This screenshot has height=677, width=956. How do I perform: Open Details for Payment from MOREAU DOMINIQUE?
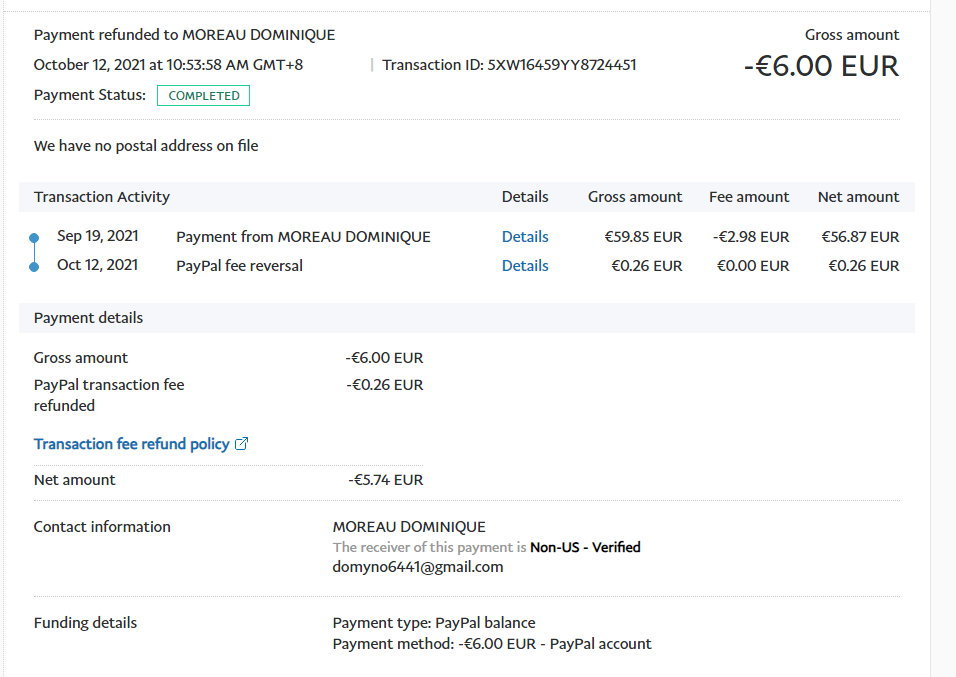pyautogui.click(x=525, y=237)
